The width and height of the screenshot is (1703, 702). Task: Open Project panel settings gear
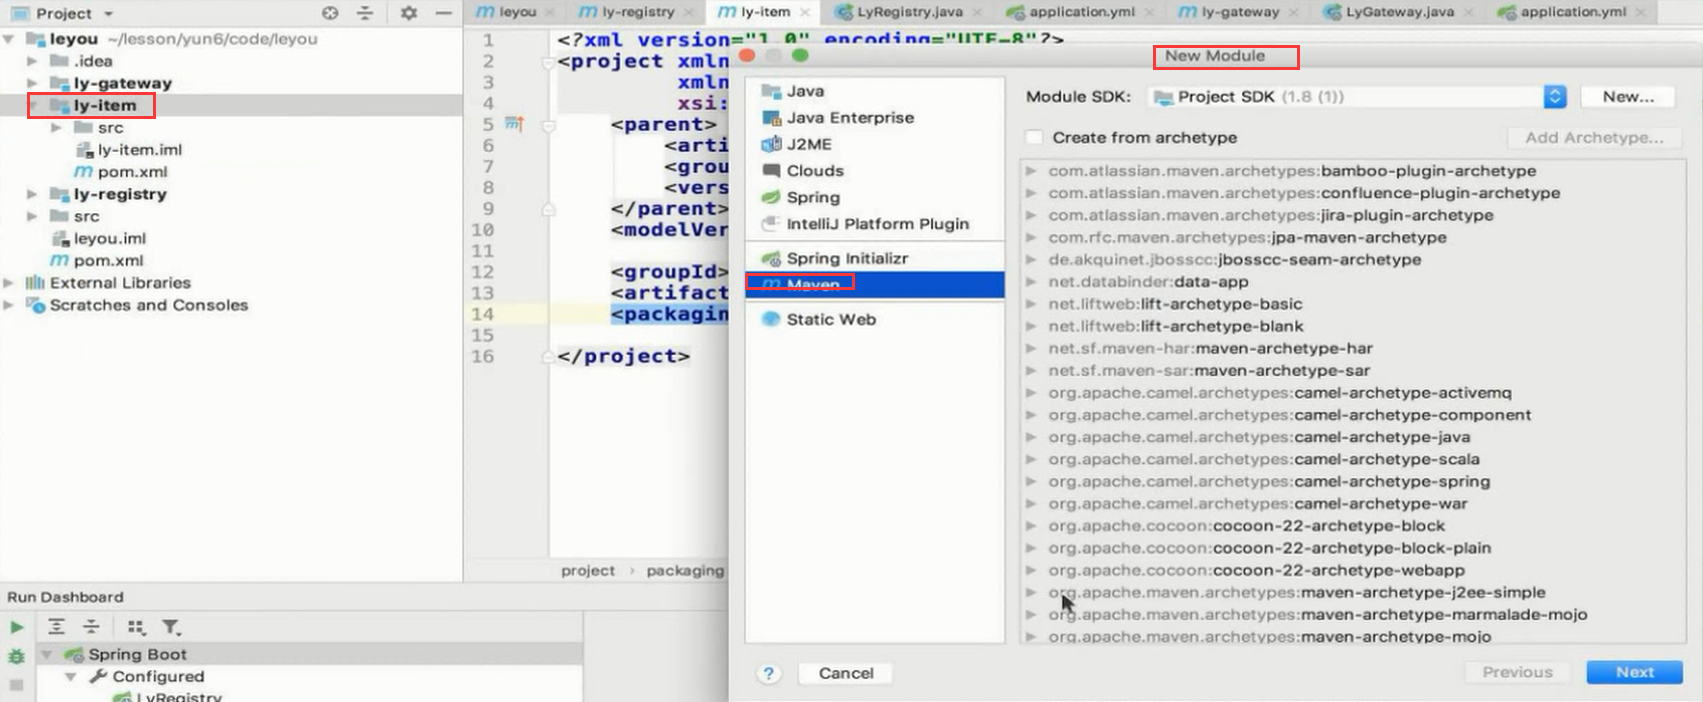click(x=409, y=13)
